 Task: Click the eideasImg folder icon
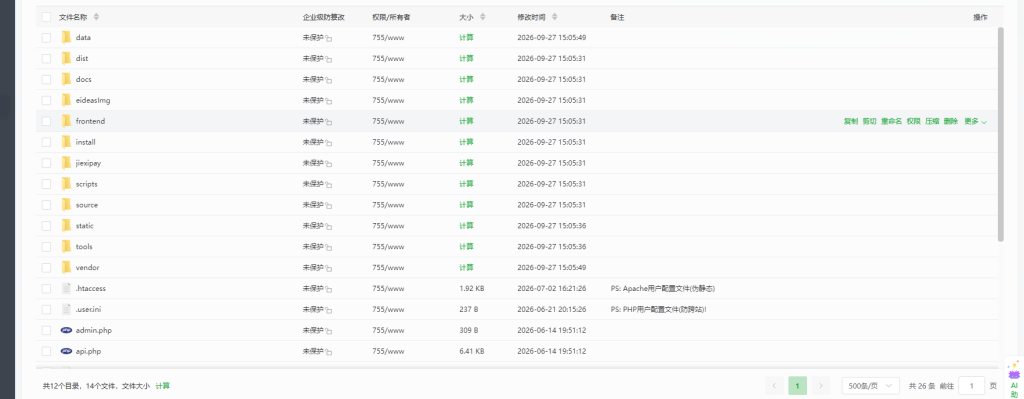pyautogui.click(x=66, y=100)
